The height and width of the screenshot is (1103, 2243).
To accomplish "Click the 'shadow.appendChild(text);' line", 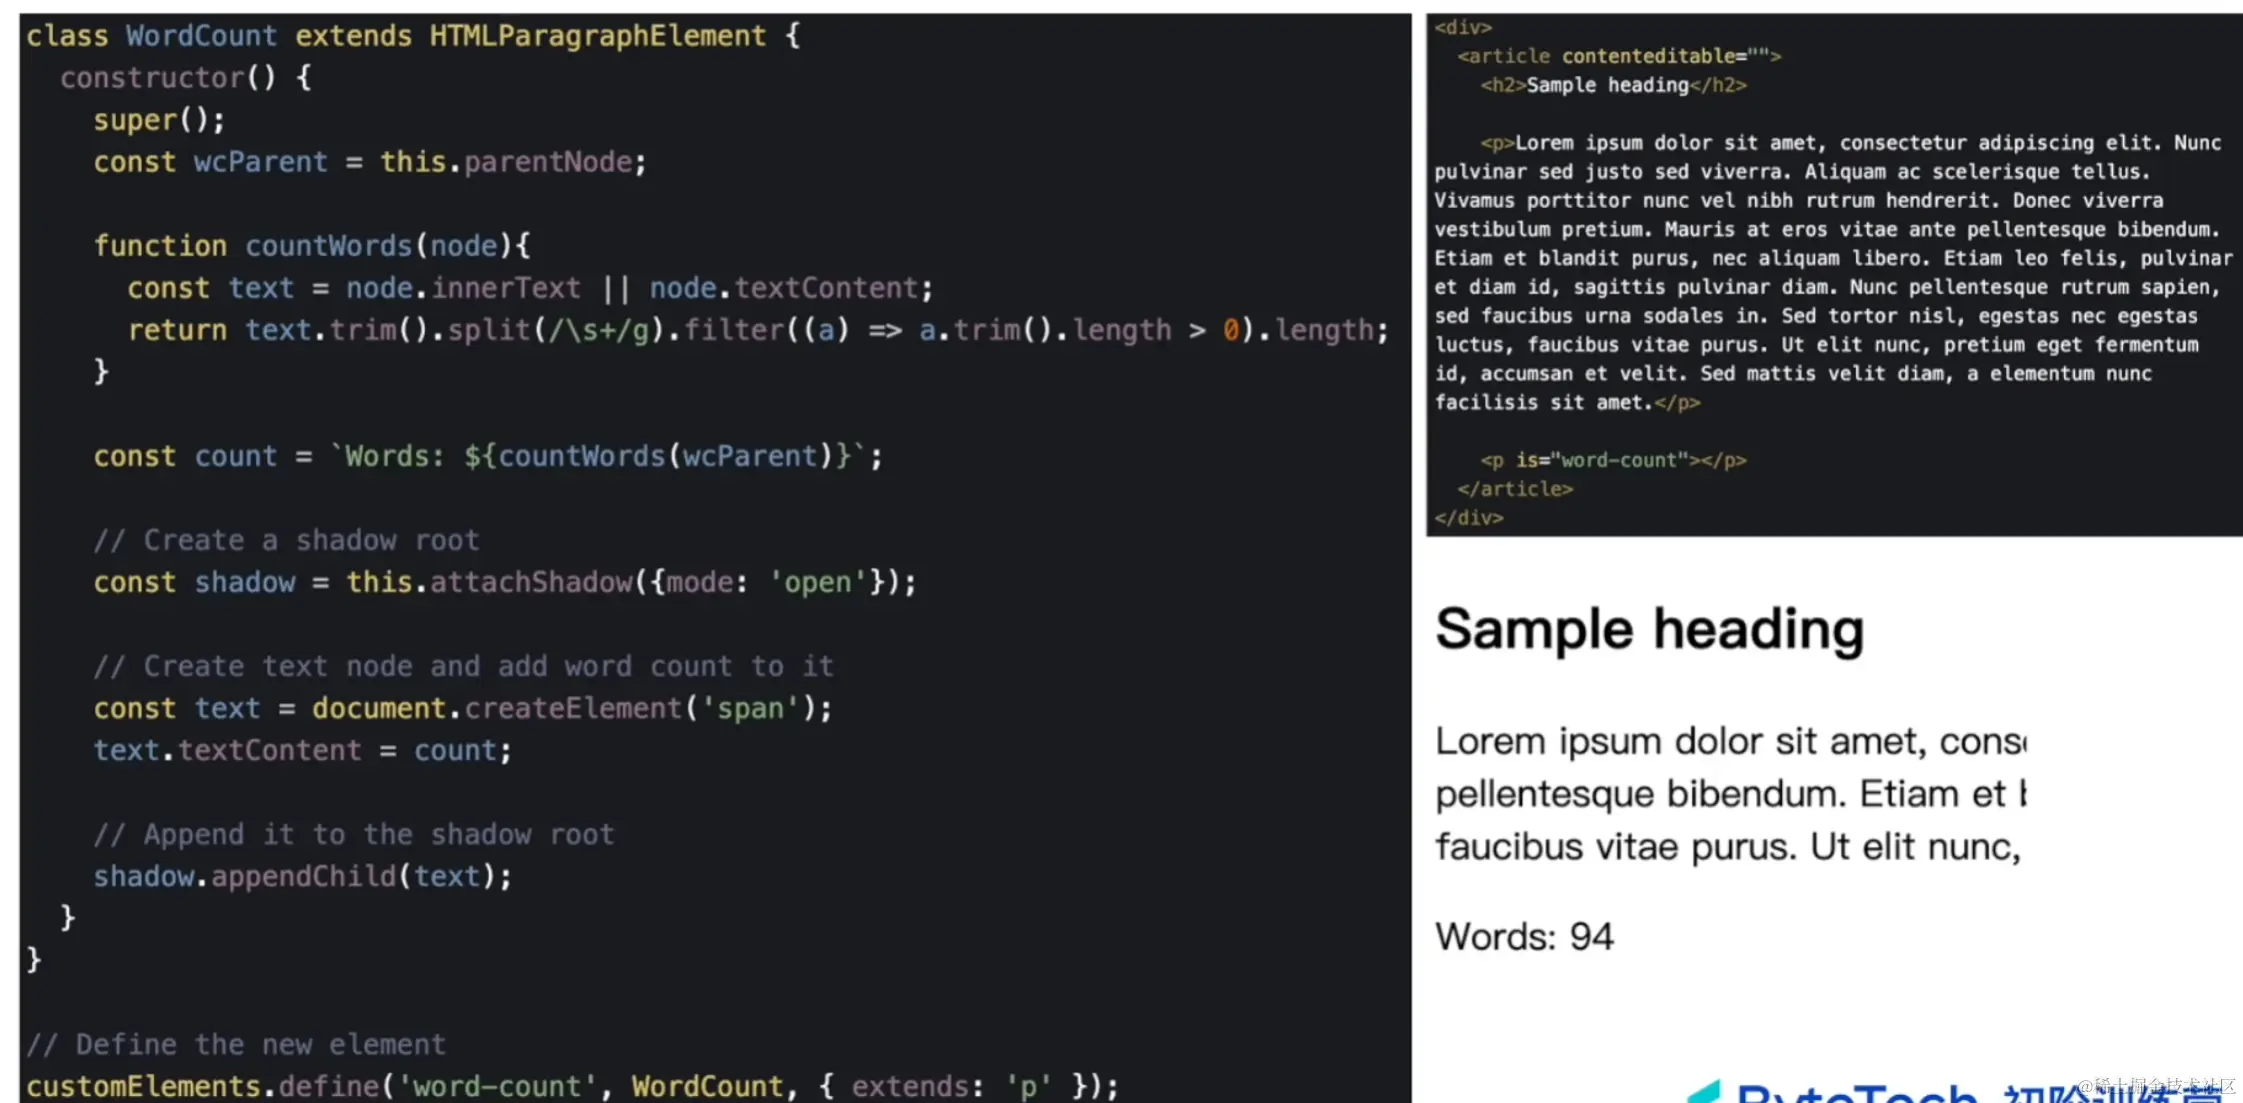I will [303, 876].
